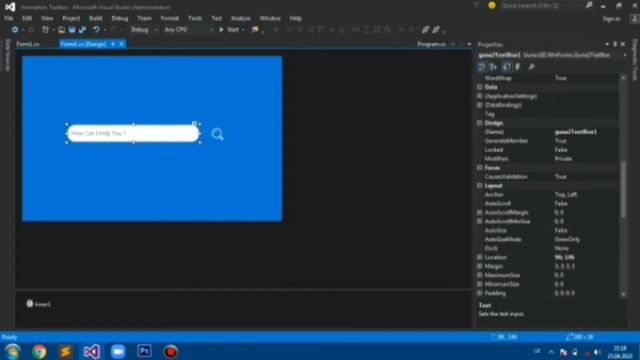Click the Properties scrollbar down arrow
This screenshot has height=360, width=640.
[623, 294]
